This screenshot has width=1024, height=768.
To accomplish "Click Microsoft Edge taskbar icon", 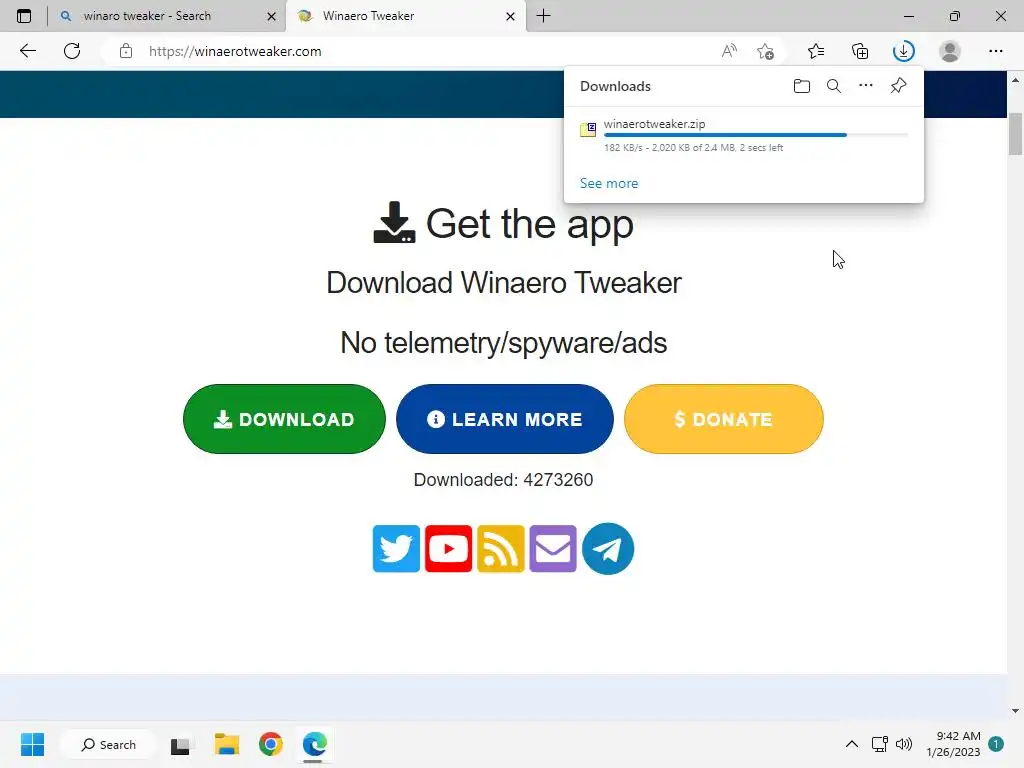I will (315, 744).
